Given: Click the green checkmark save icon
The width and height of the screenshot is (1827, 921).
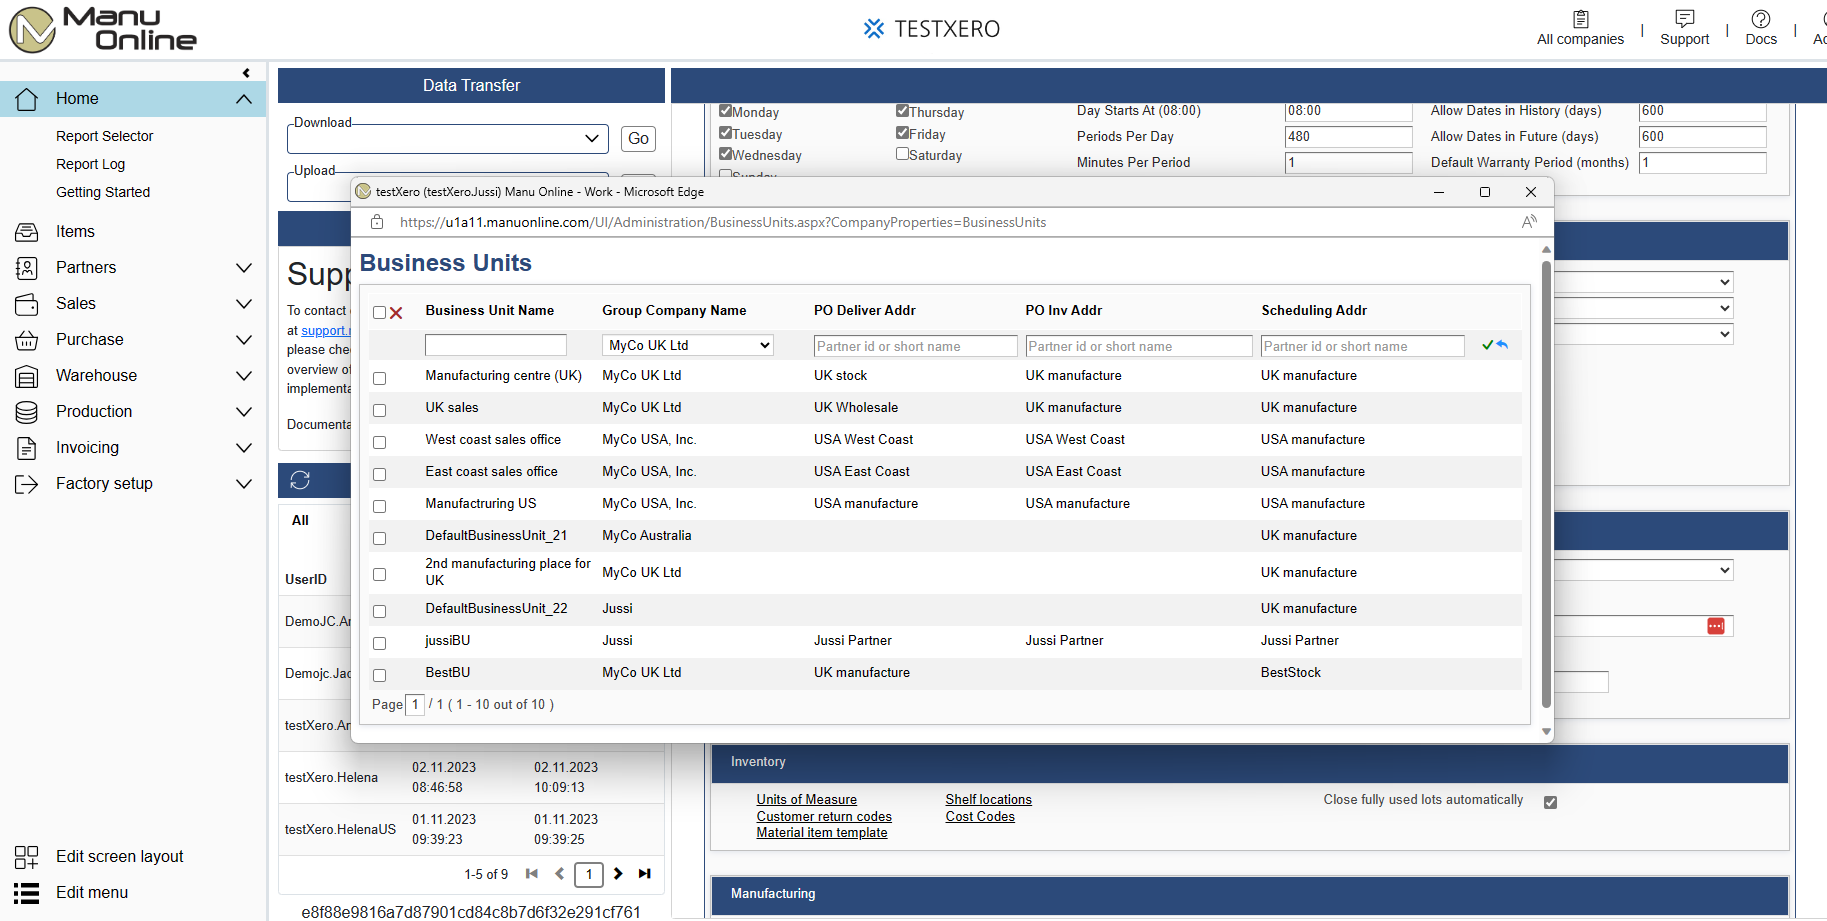Looking at the screenshot, I should [x=1487, y=345].
